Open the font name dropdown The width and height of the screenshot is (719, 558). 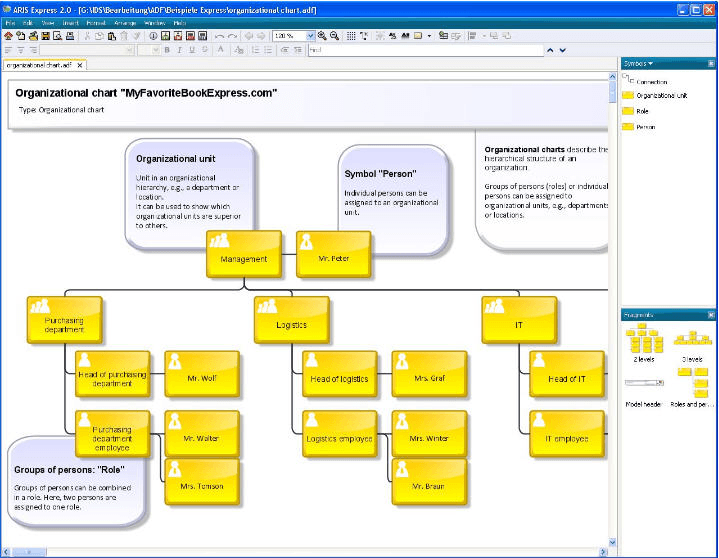pyautogui.click(x=129, y=49)
